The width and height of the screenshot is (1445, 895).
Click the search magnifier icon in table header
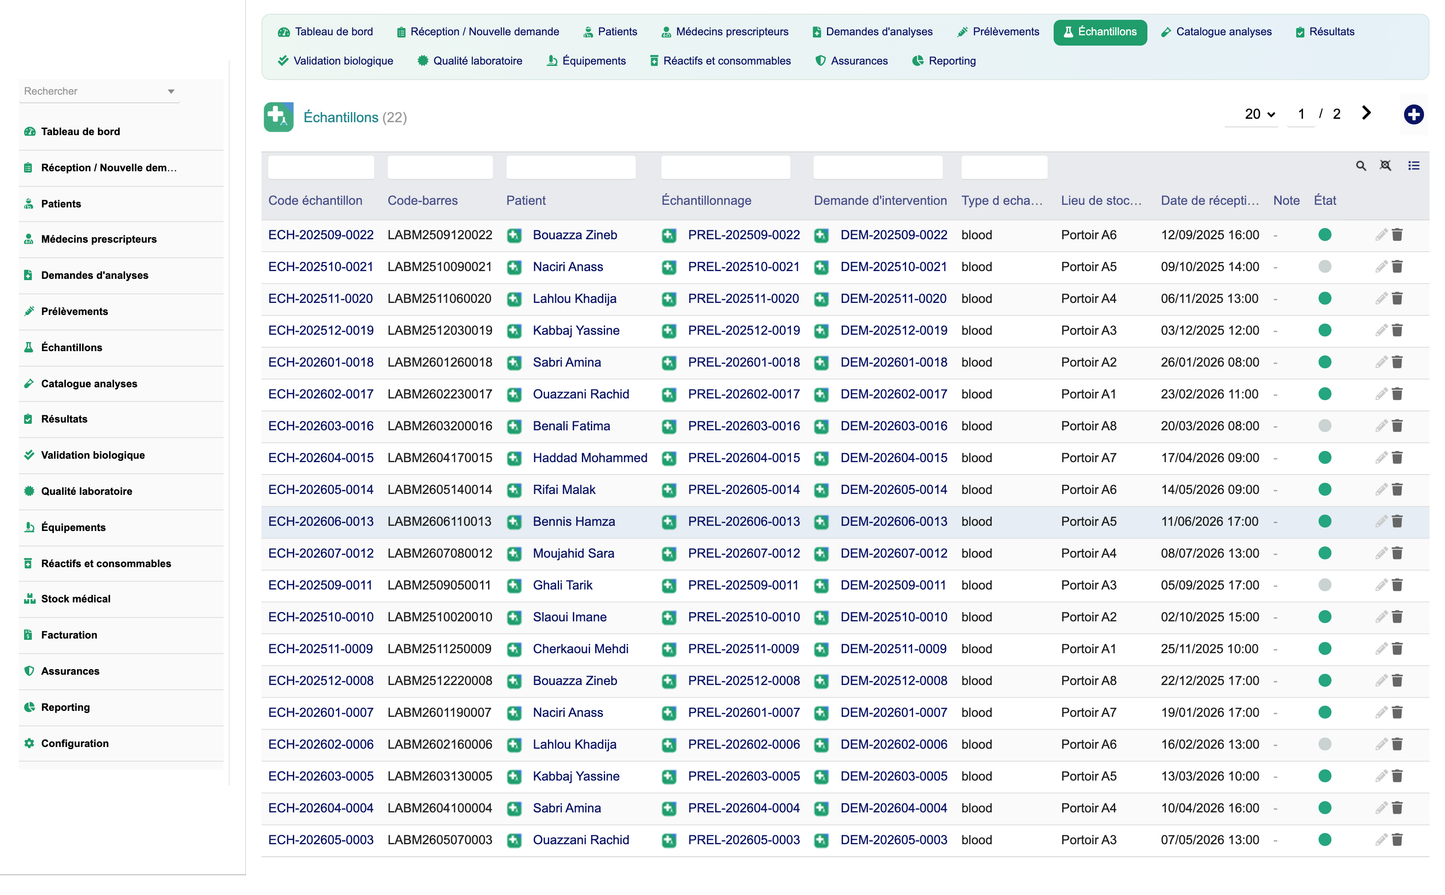tap(1361, 166)
